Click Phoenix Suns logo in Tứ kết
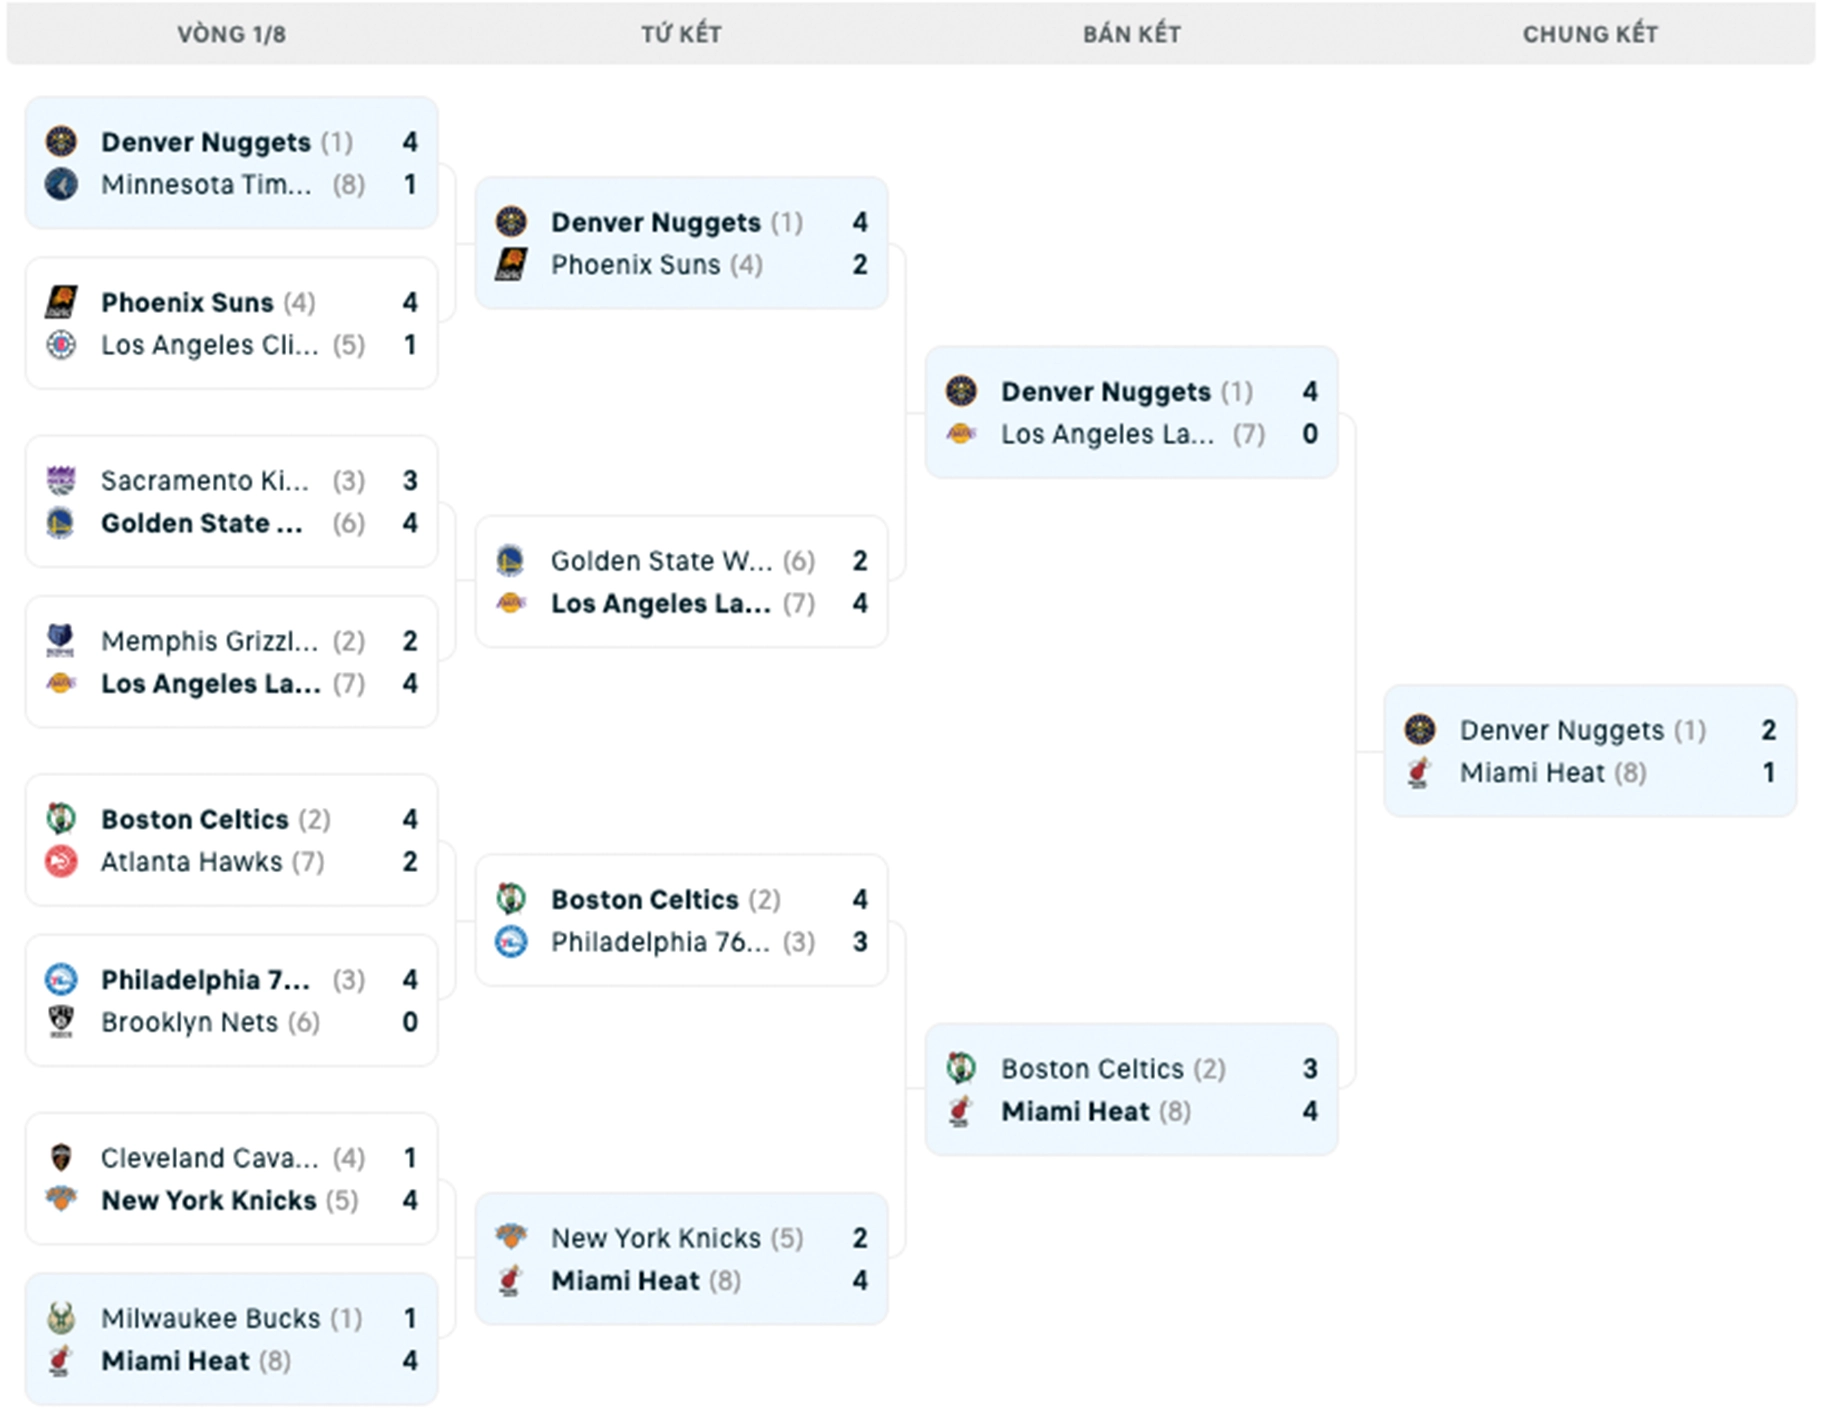This screenshot has width=1828, height=1417. pos(511,264)
